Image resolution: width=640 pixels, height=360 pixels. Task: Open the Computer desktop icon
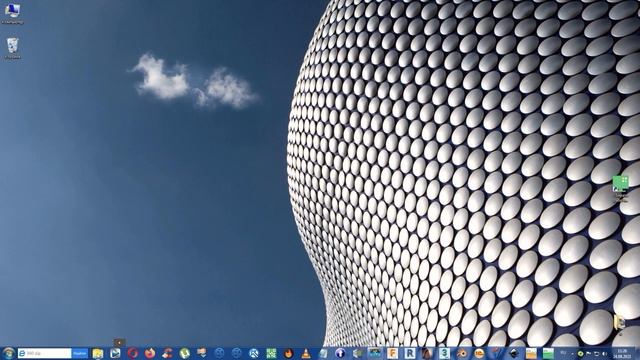[x=12, y=13]
